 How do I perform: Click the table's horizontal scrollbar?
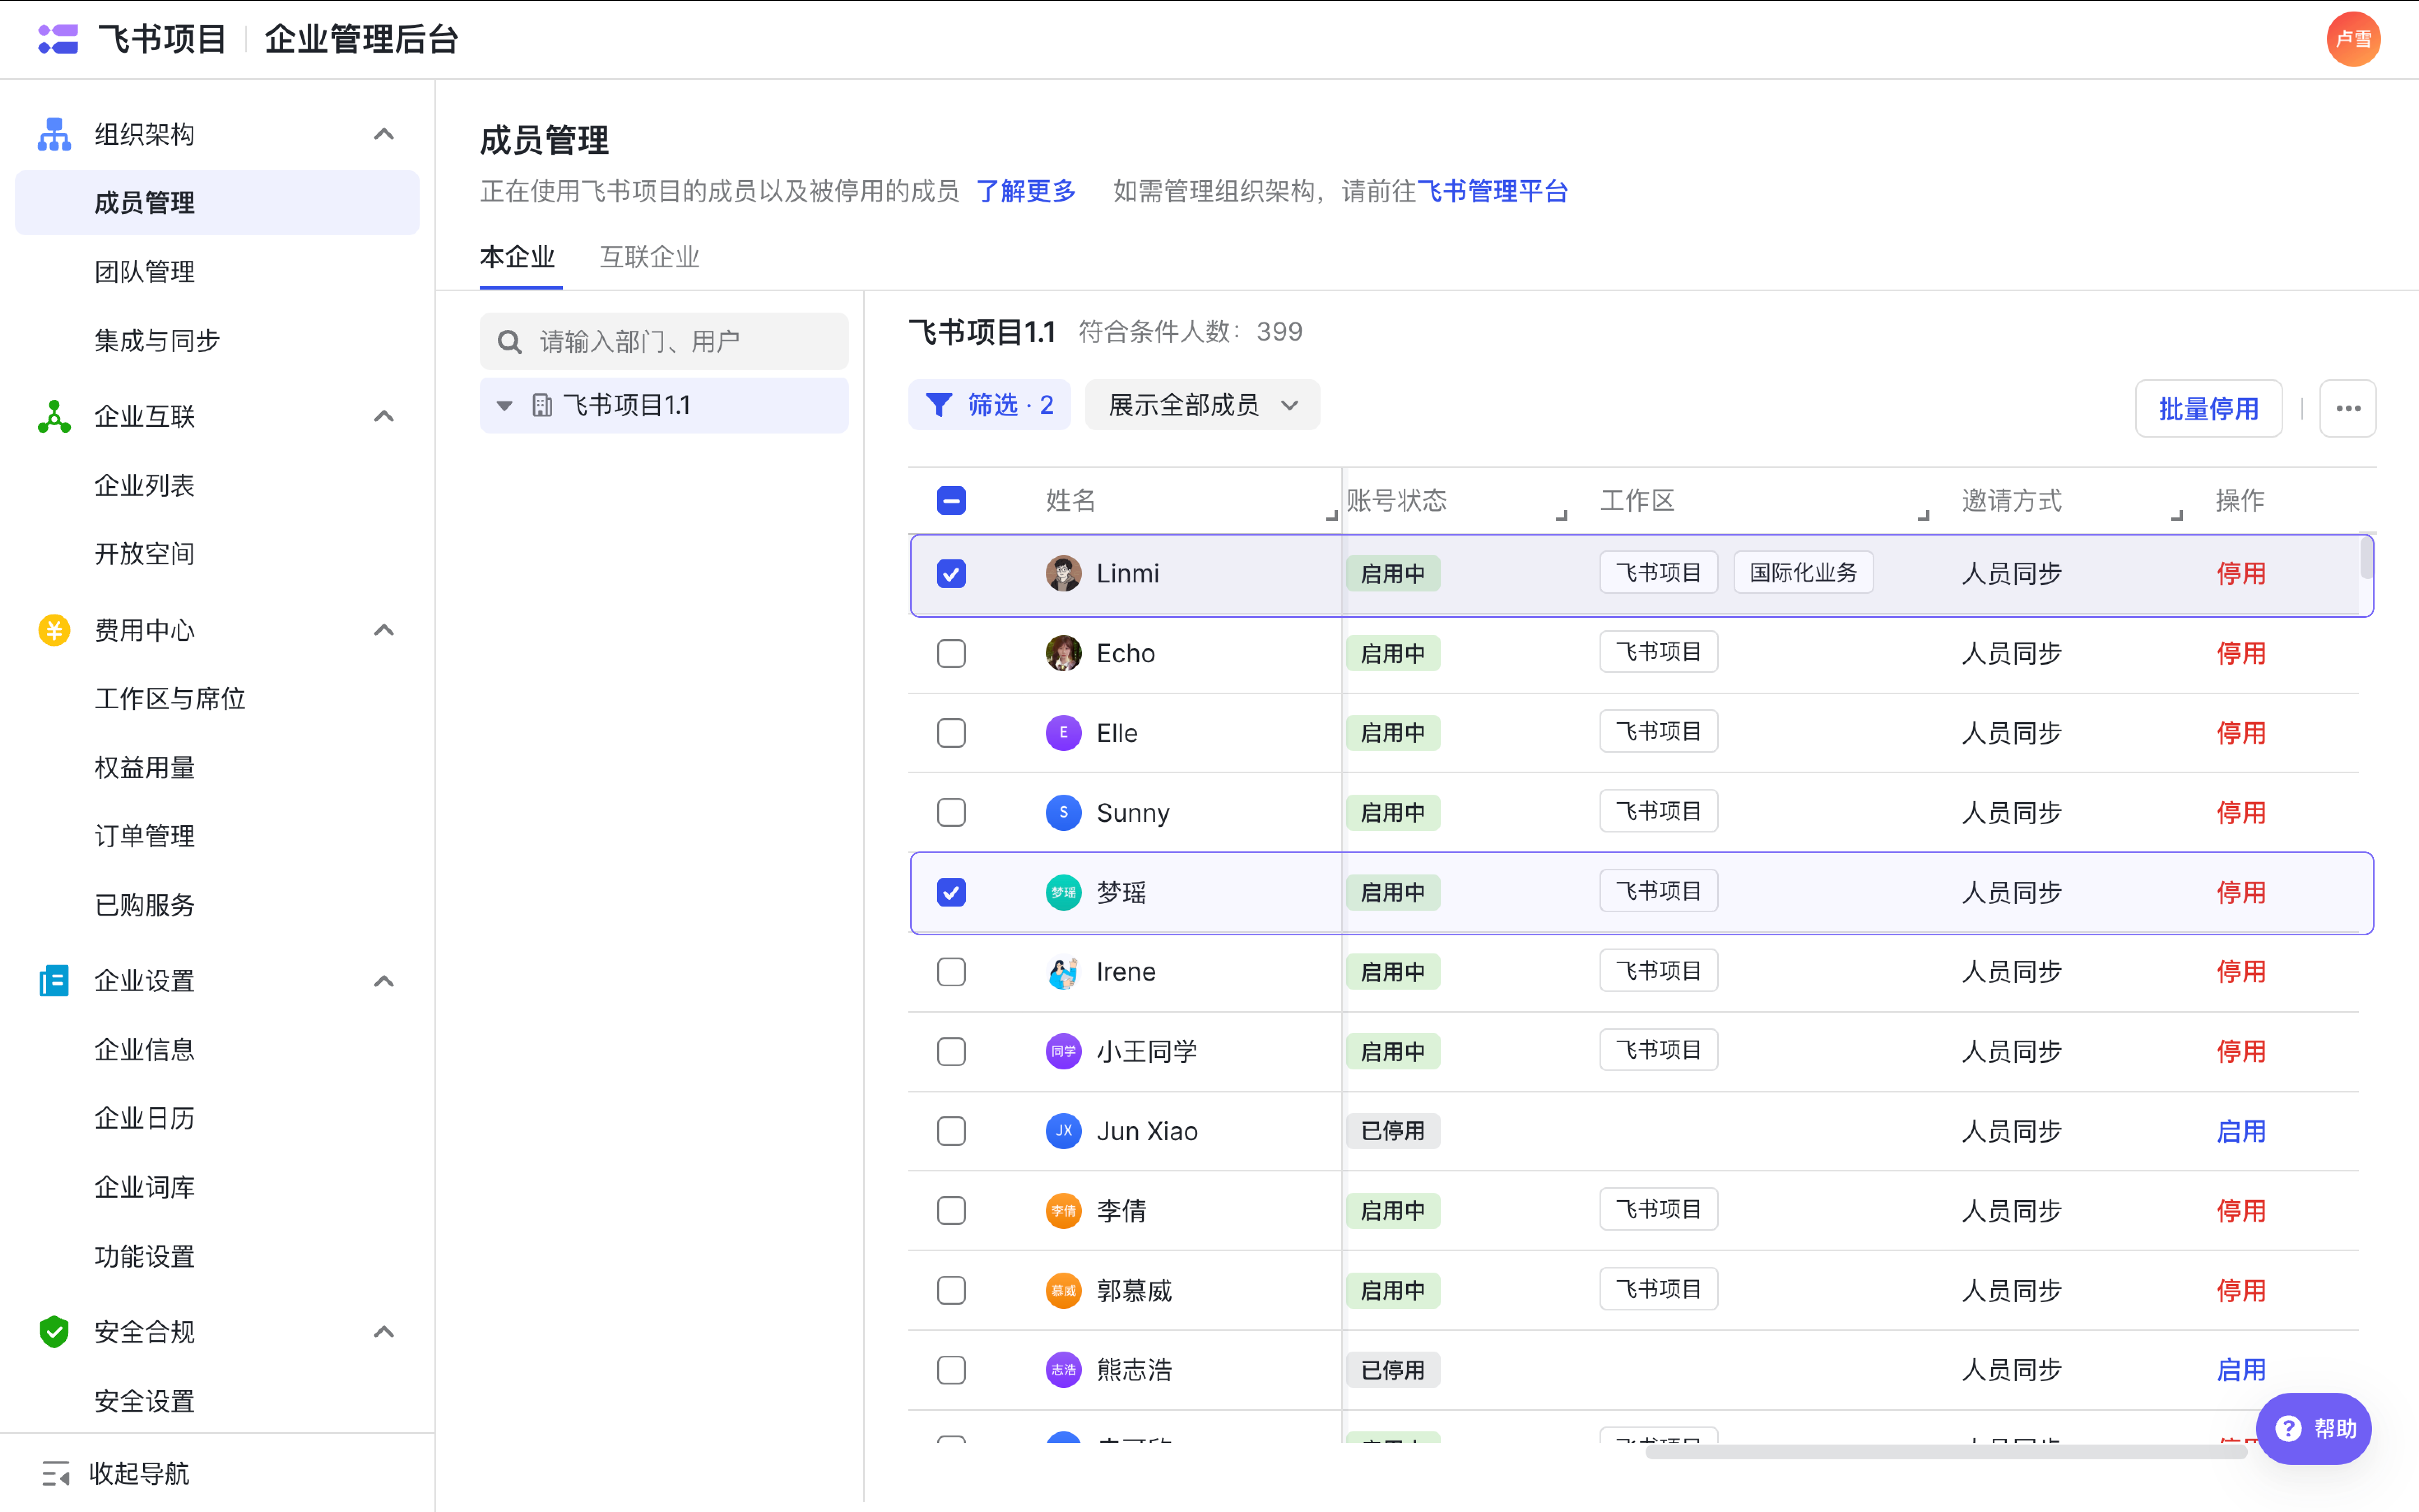[1946, 1452]
